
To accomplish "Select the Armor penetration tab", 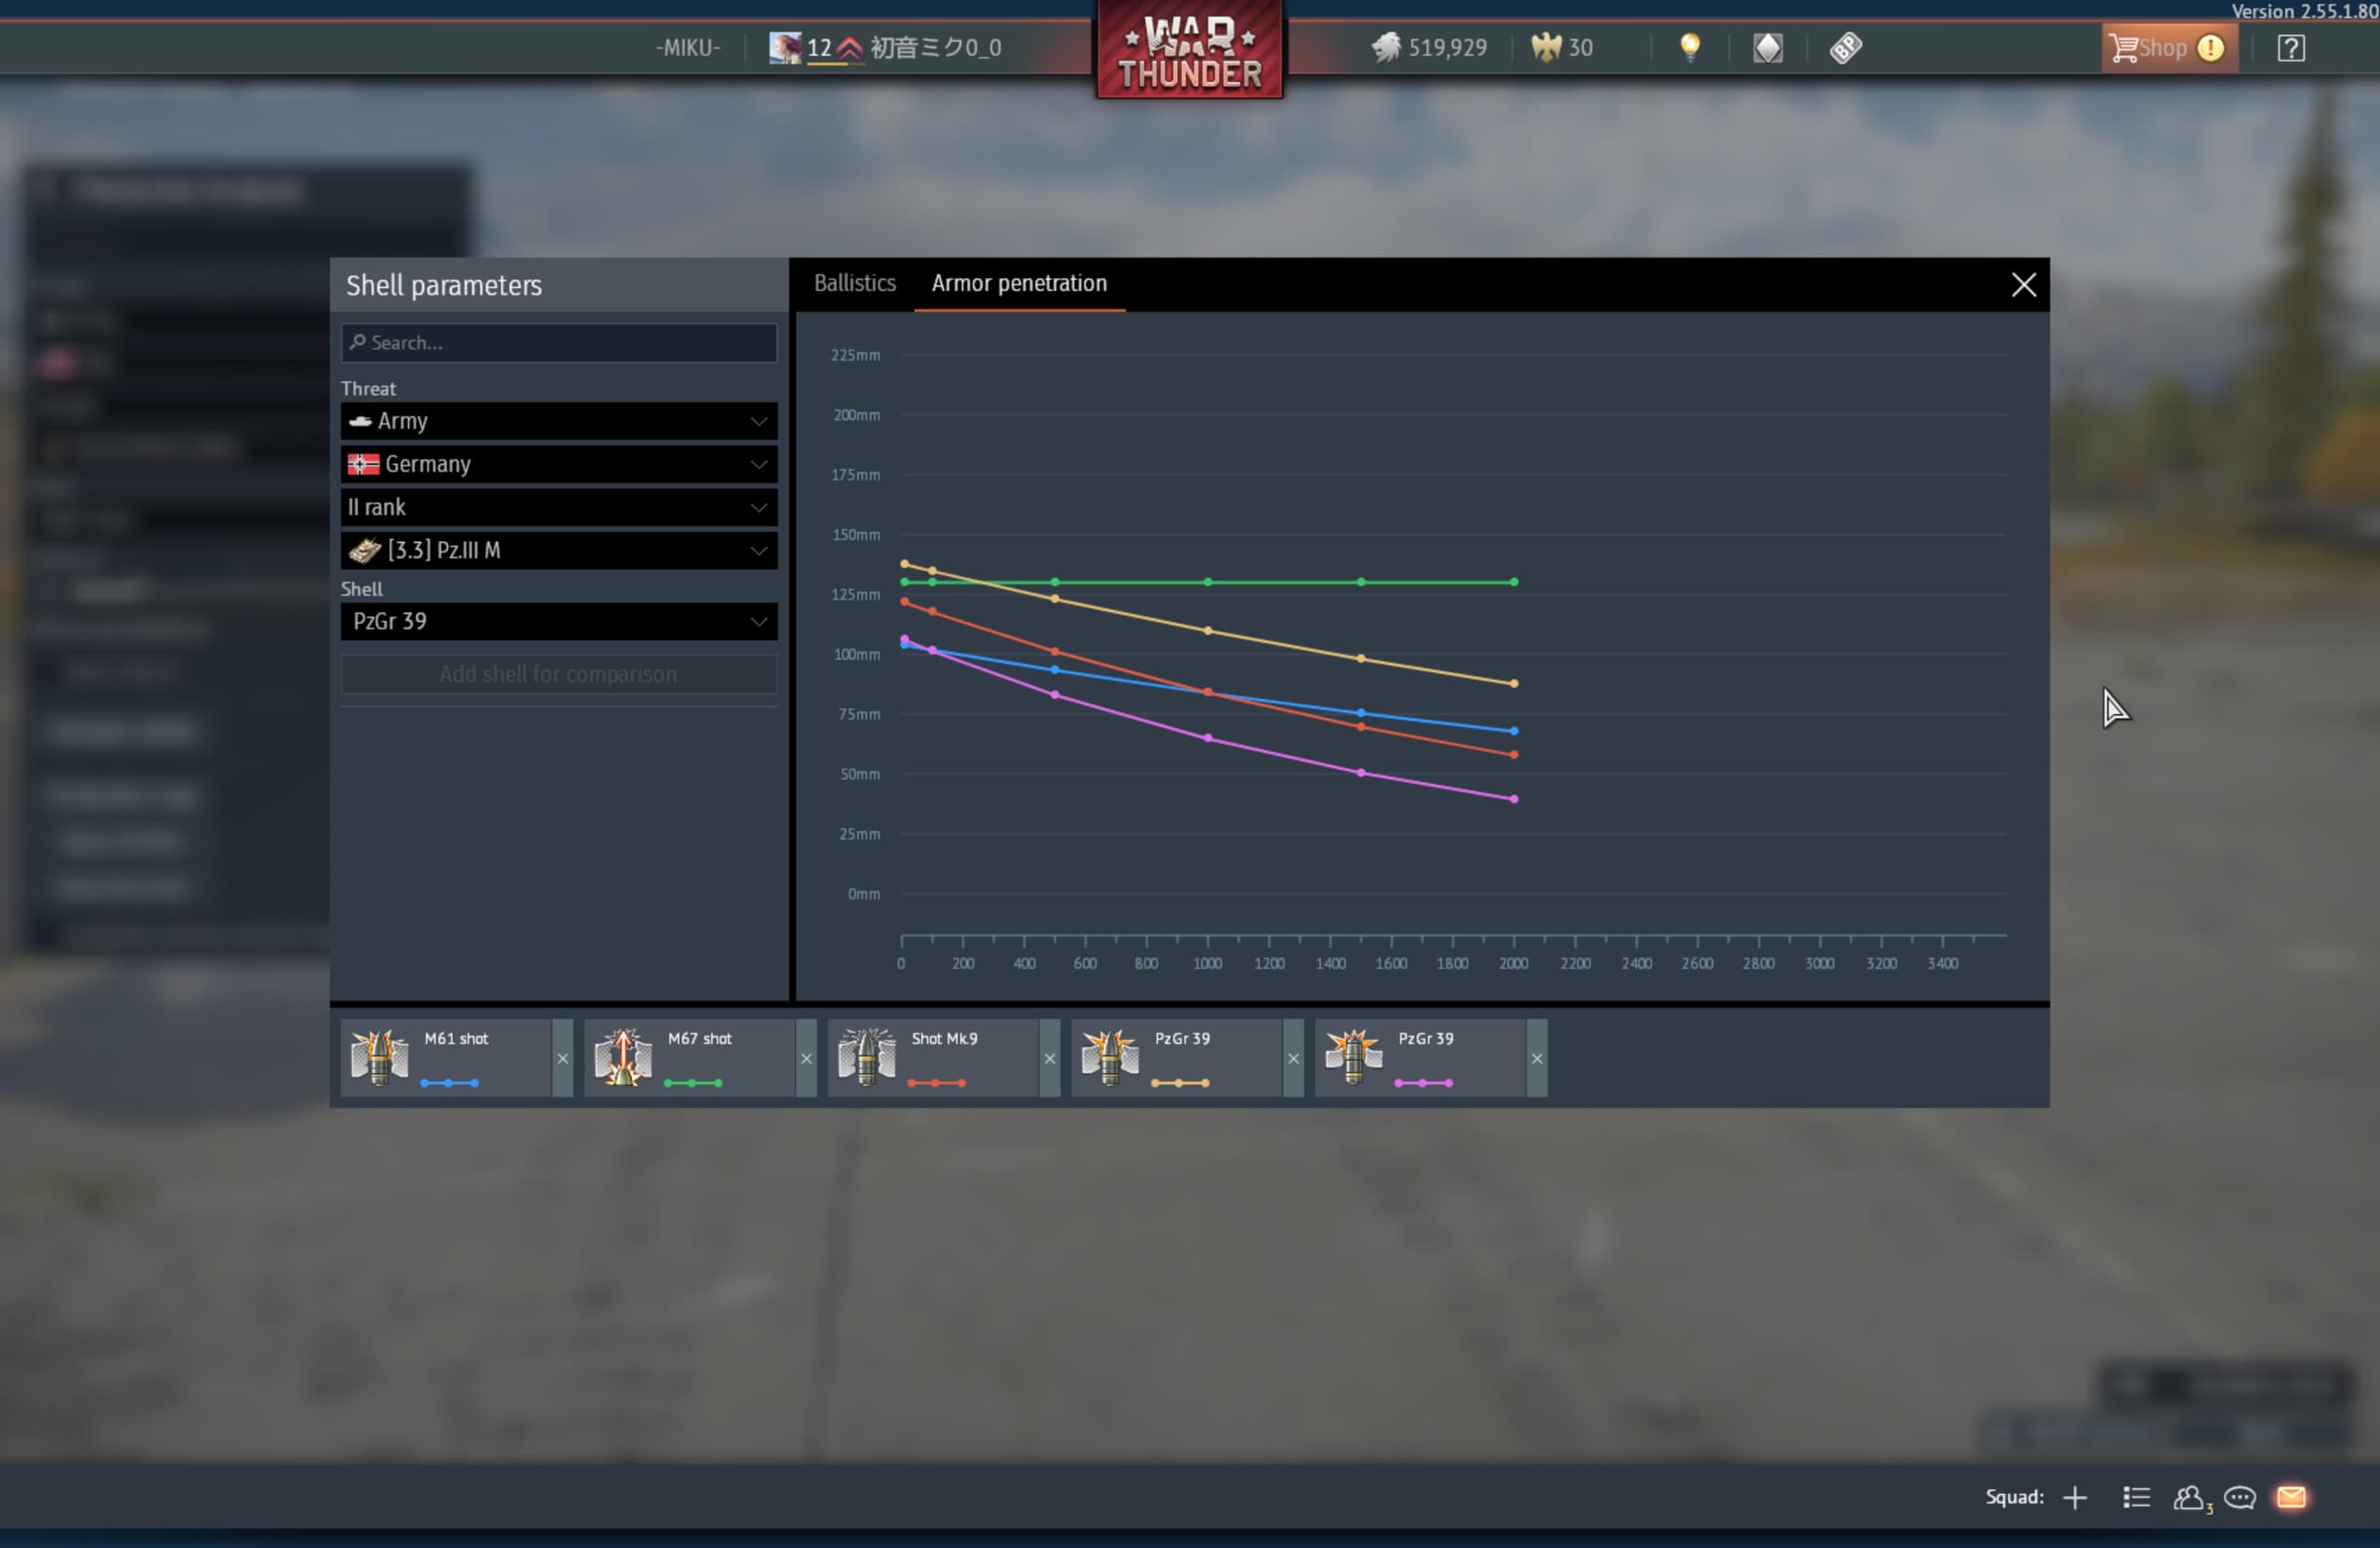I will click(1018, 283).
